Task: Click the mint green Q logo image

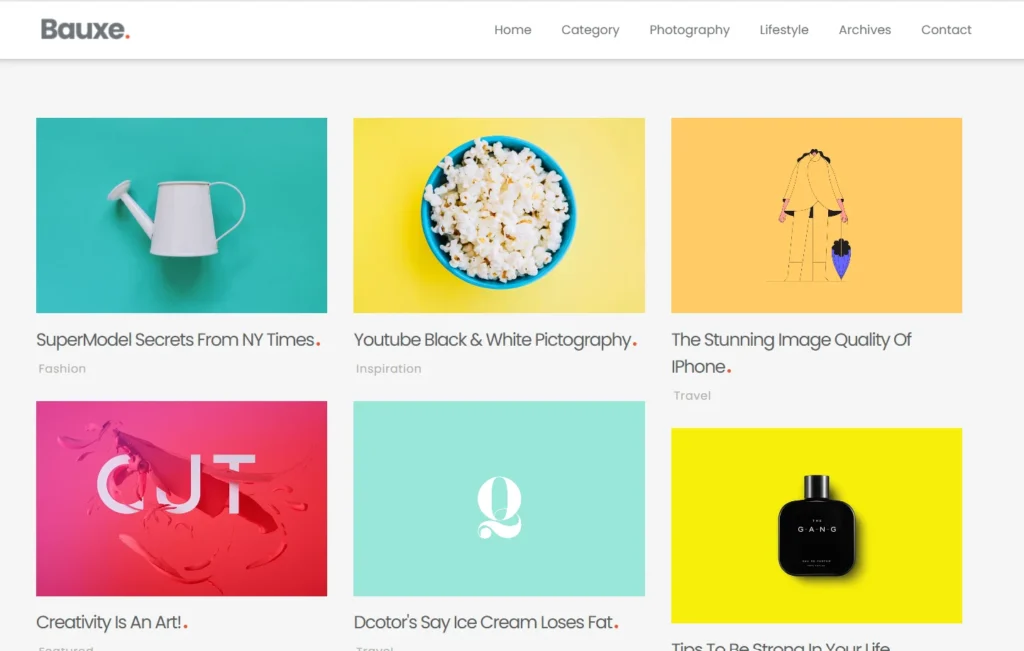Action: point(498,498)
